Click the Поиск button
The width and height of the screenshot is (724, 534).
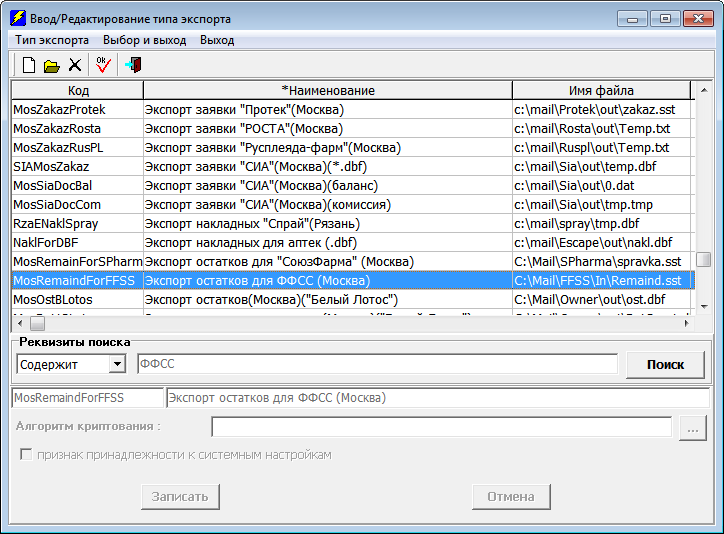665,365
